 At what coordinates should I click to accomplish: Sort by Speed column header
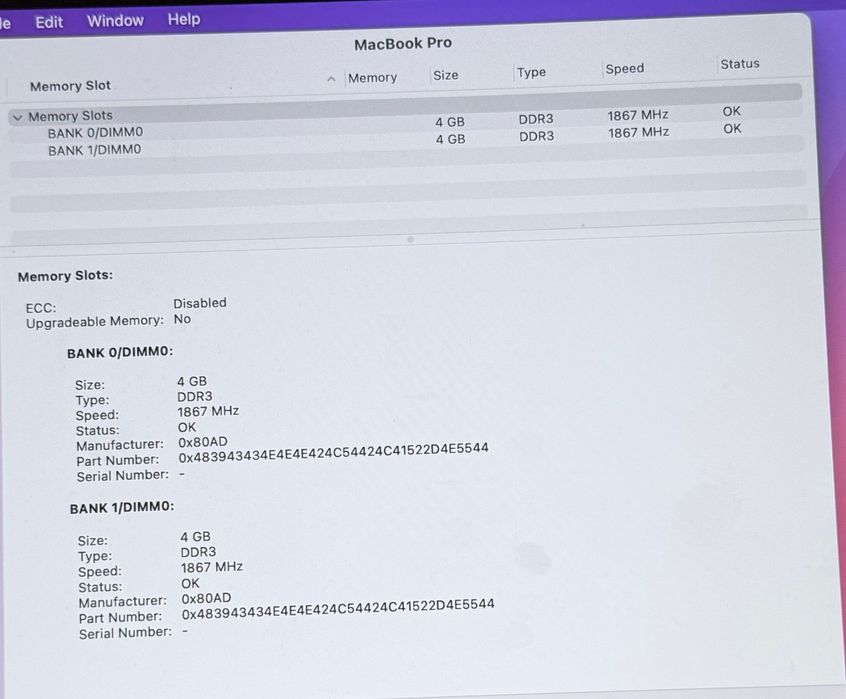point(625,68)
